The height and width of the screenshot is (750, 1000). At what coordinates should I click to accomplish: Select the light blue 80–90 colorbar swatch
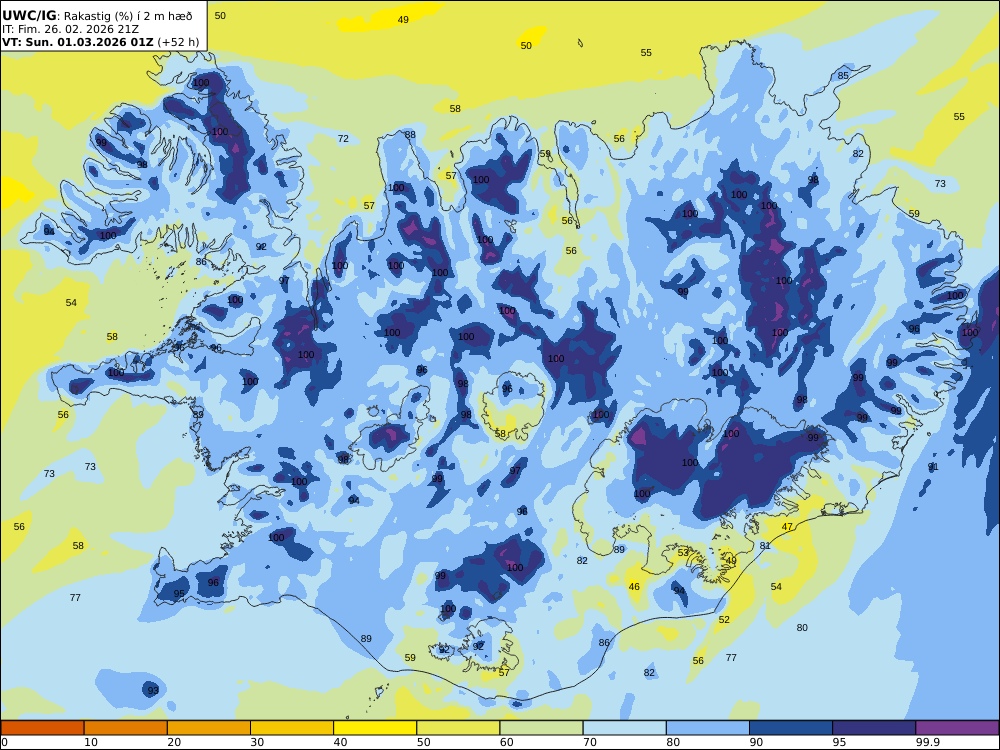point(708,728)
